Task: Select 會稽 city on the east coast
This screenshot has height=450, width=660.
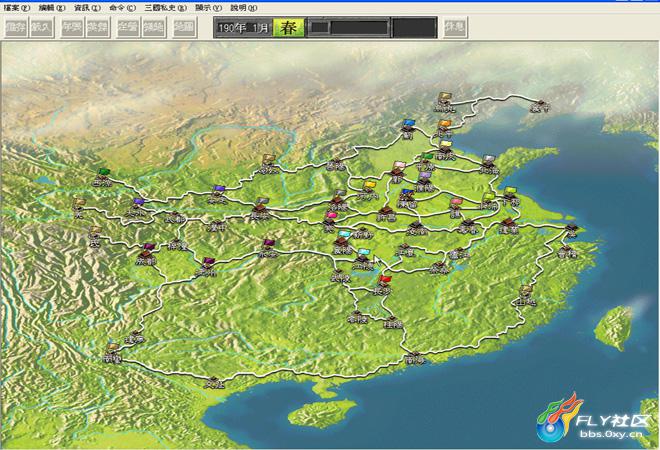Action: 567,252
